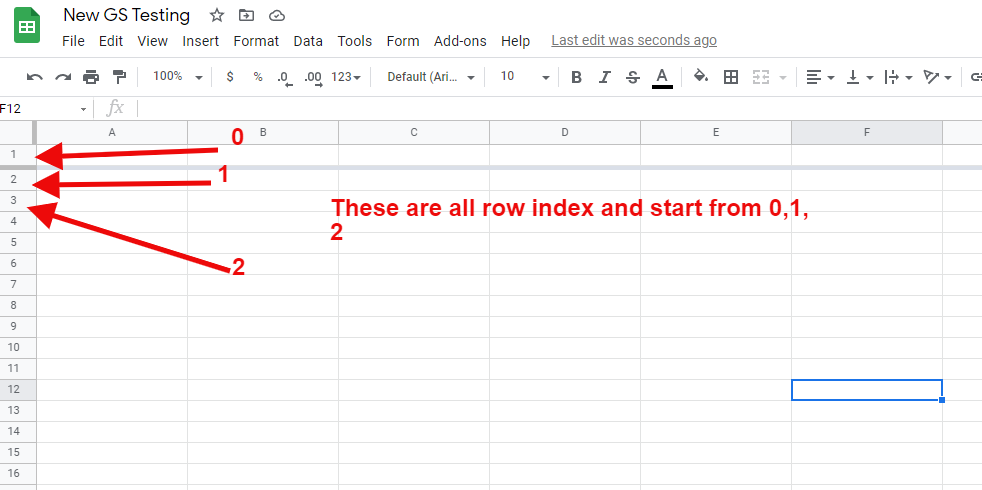Click the F12 name box
Viewport: 982px width, 490px height.
pyautogui.click(x=38, y=109)
